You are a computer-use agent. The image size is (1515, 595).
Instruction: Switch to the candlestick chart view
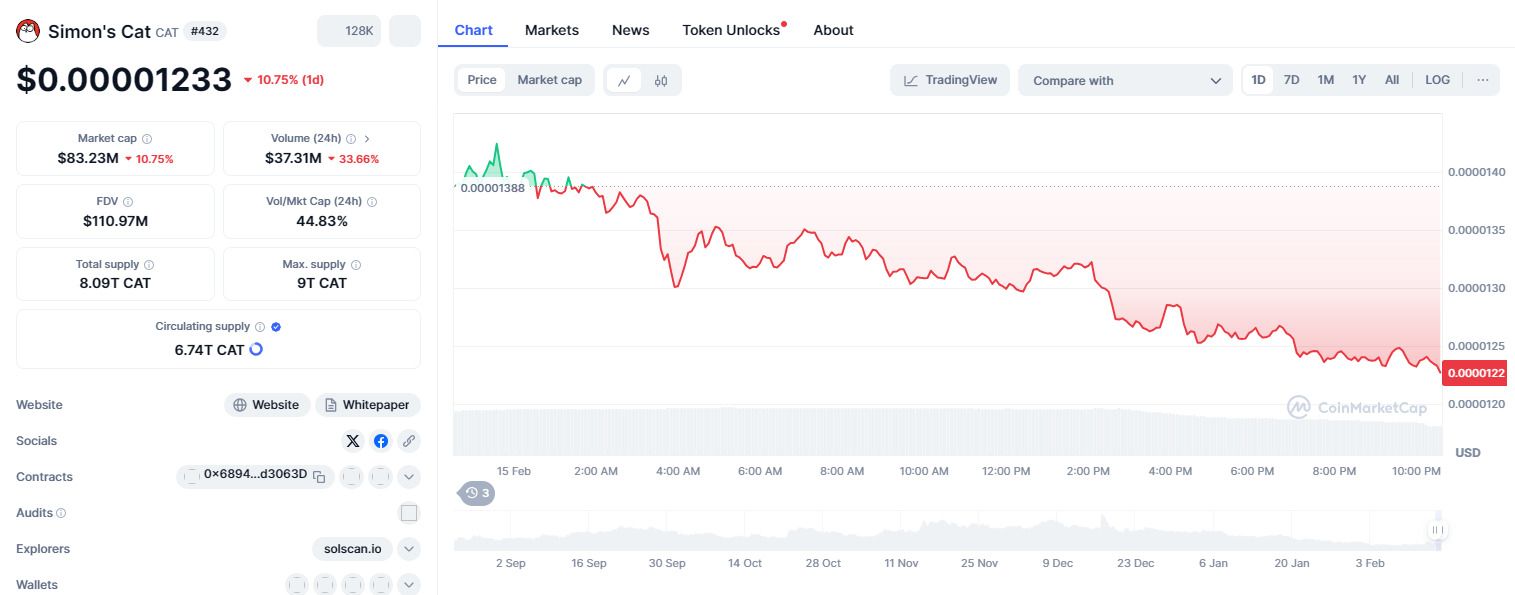click(x=661, y=81)
